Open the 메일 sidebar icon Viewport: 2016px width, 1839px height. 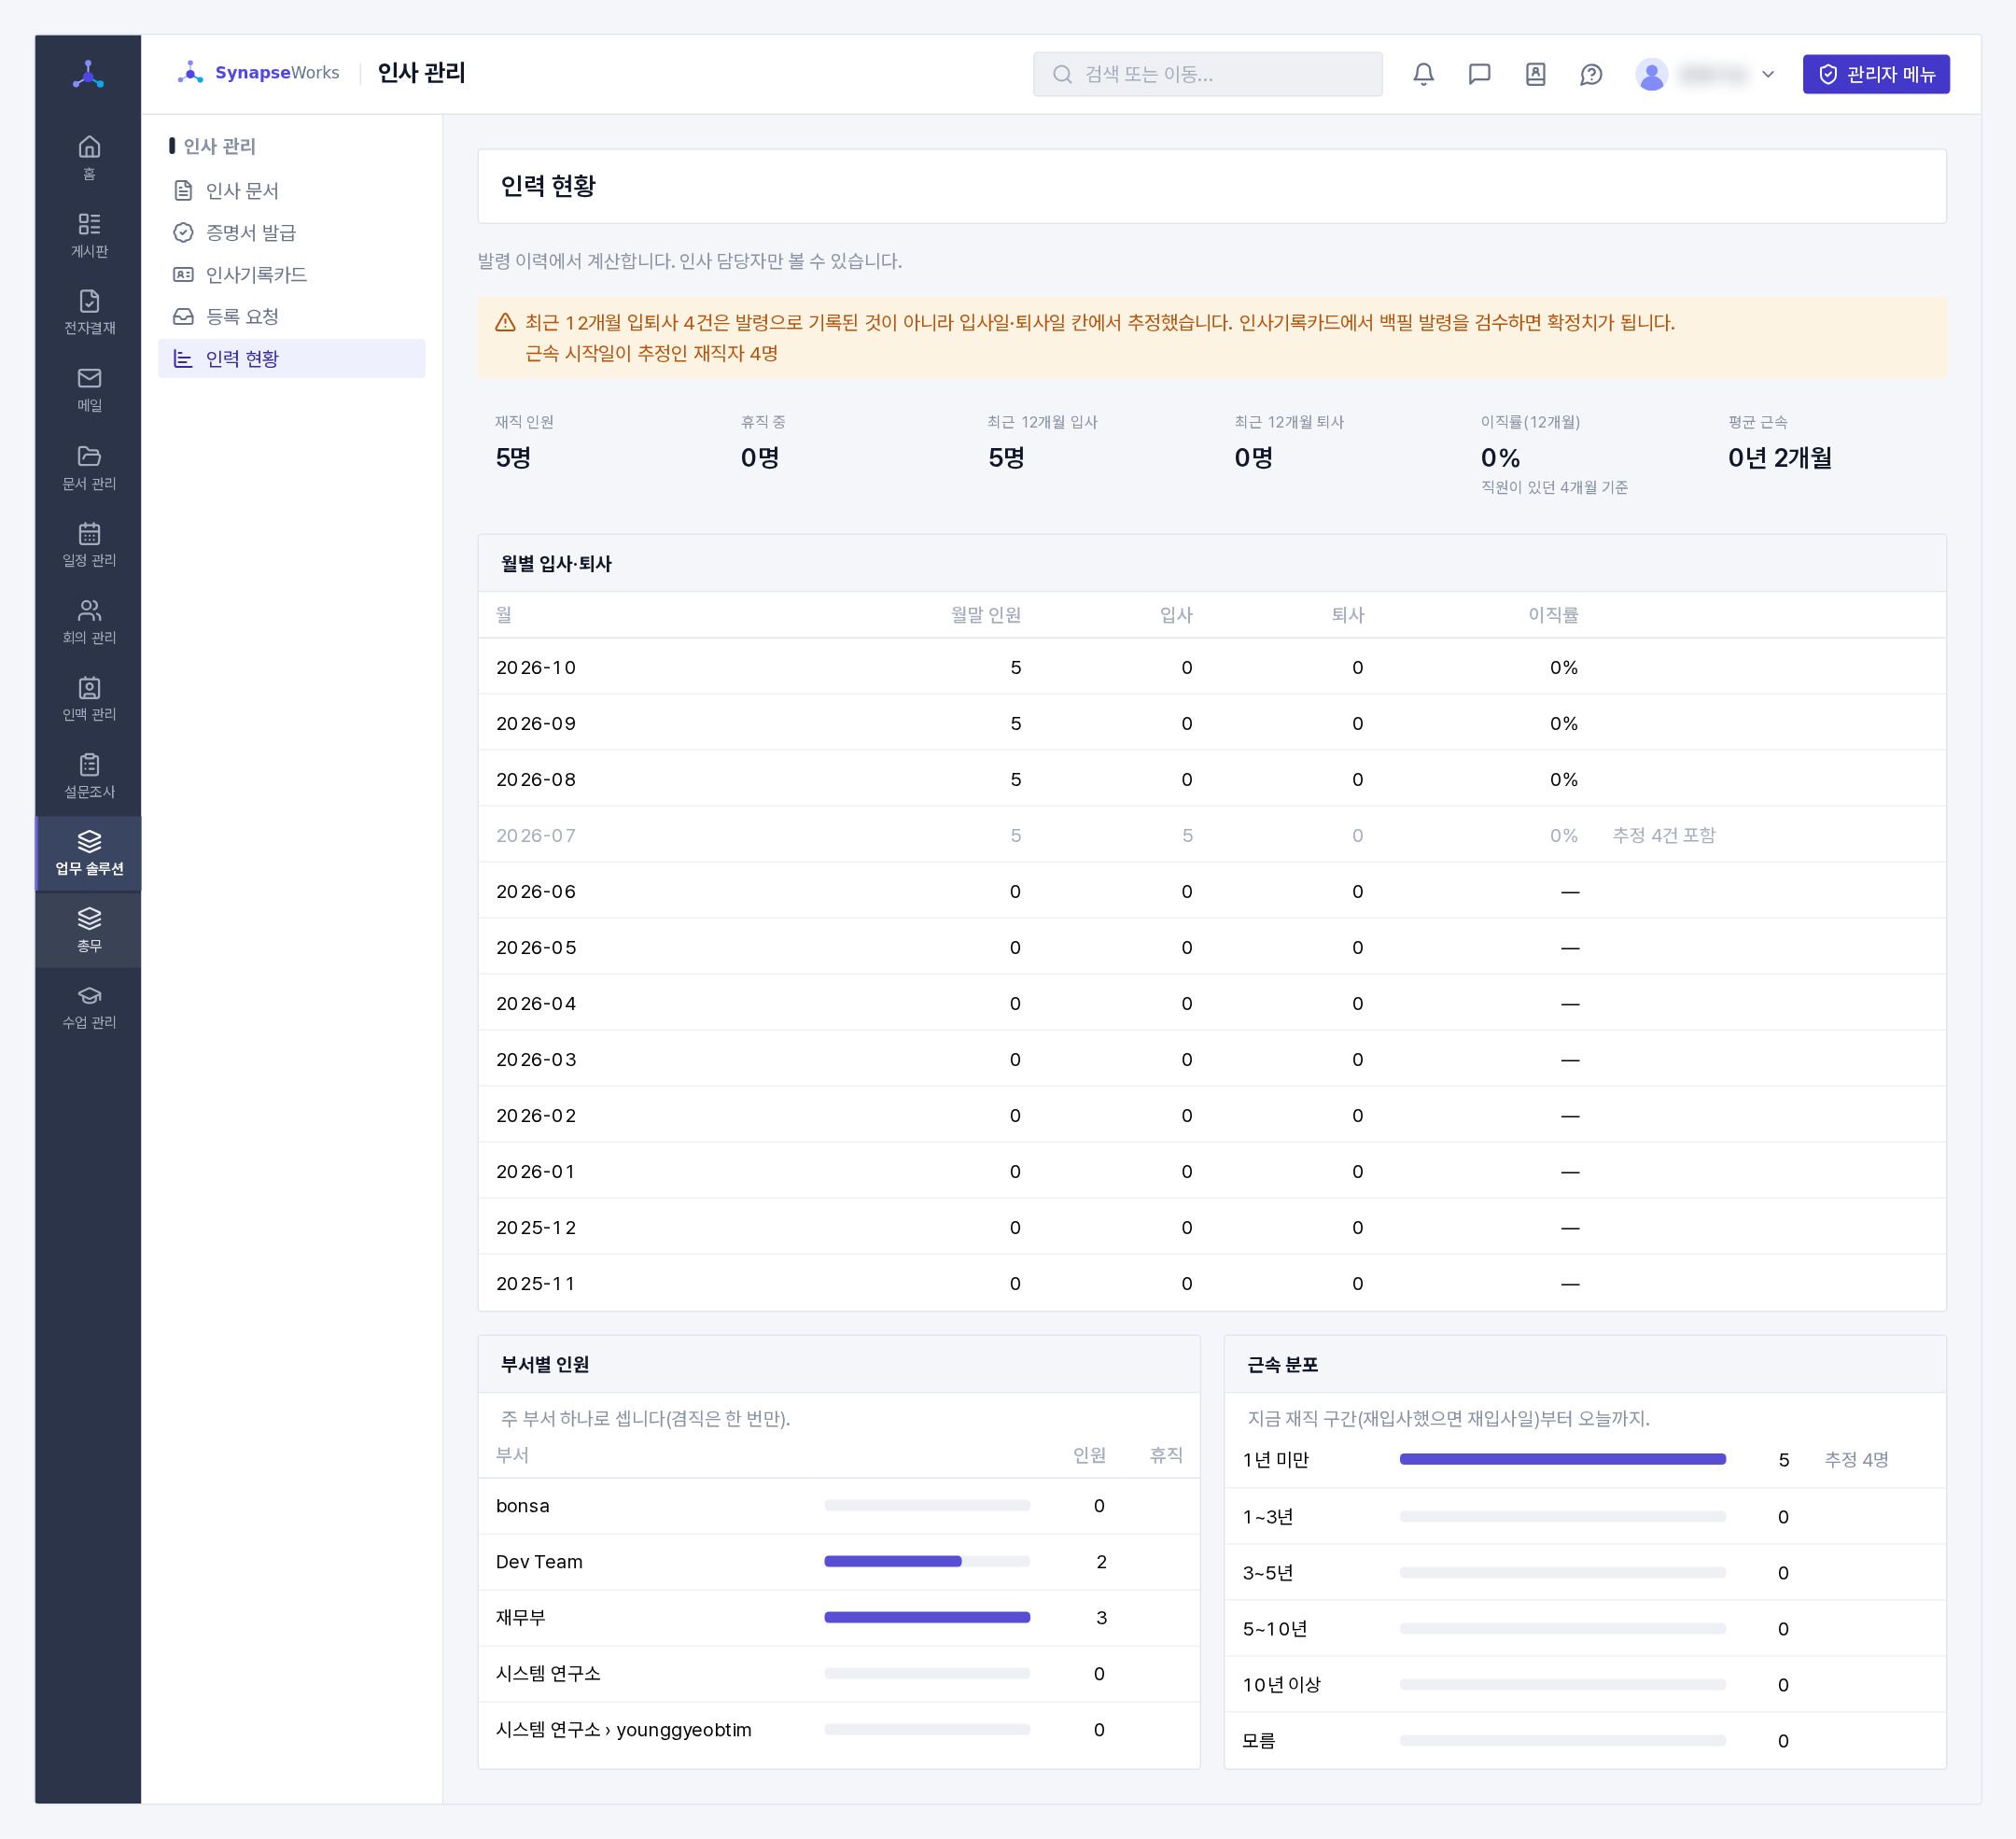[x=89, y=389]
